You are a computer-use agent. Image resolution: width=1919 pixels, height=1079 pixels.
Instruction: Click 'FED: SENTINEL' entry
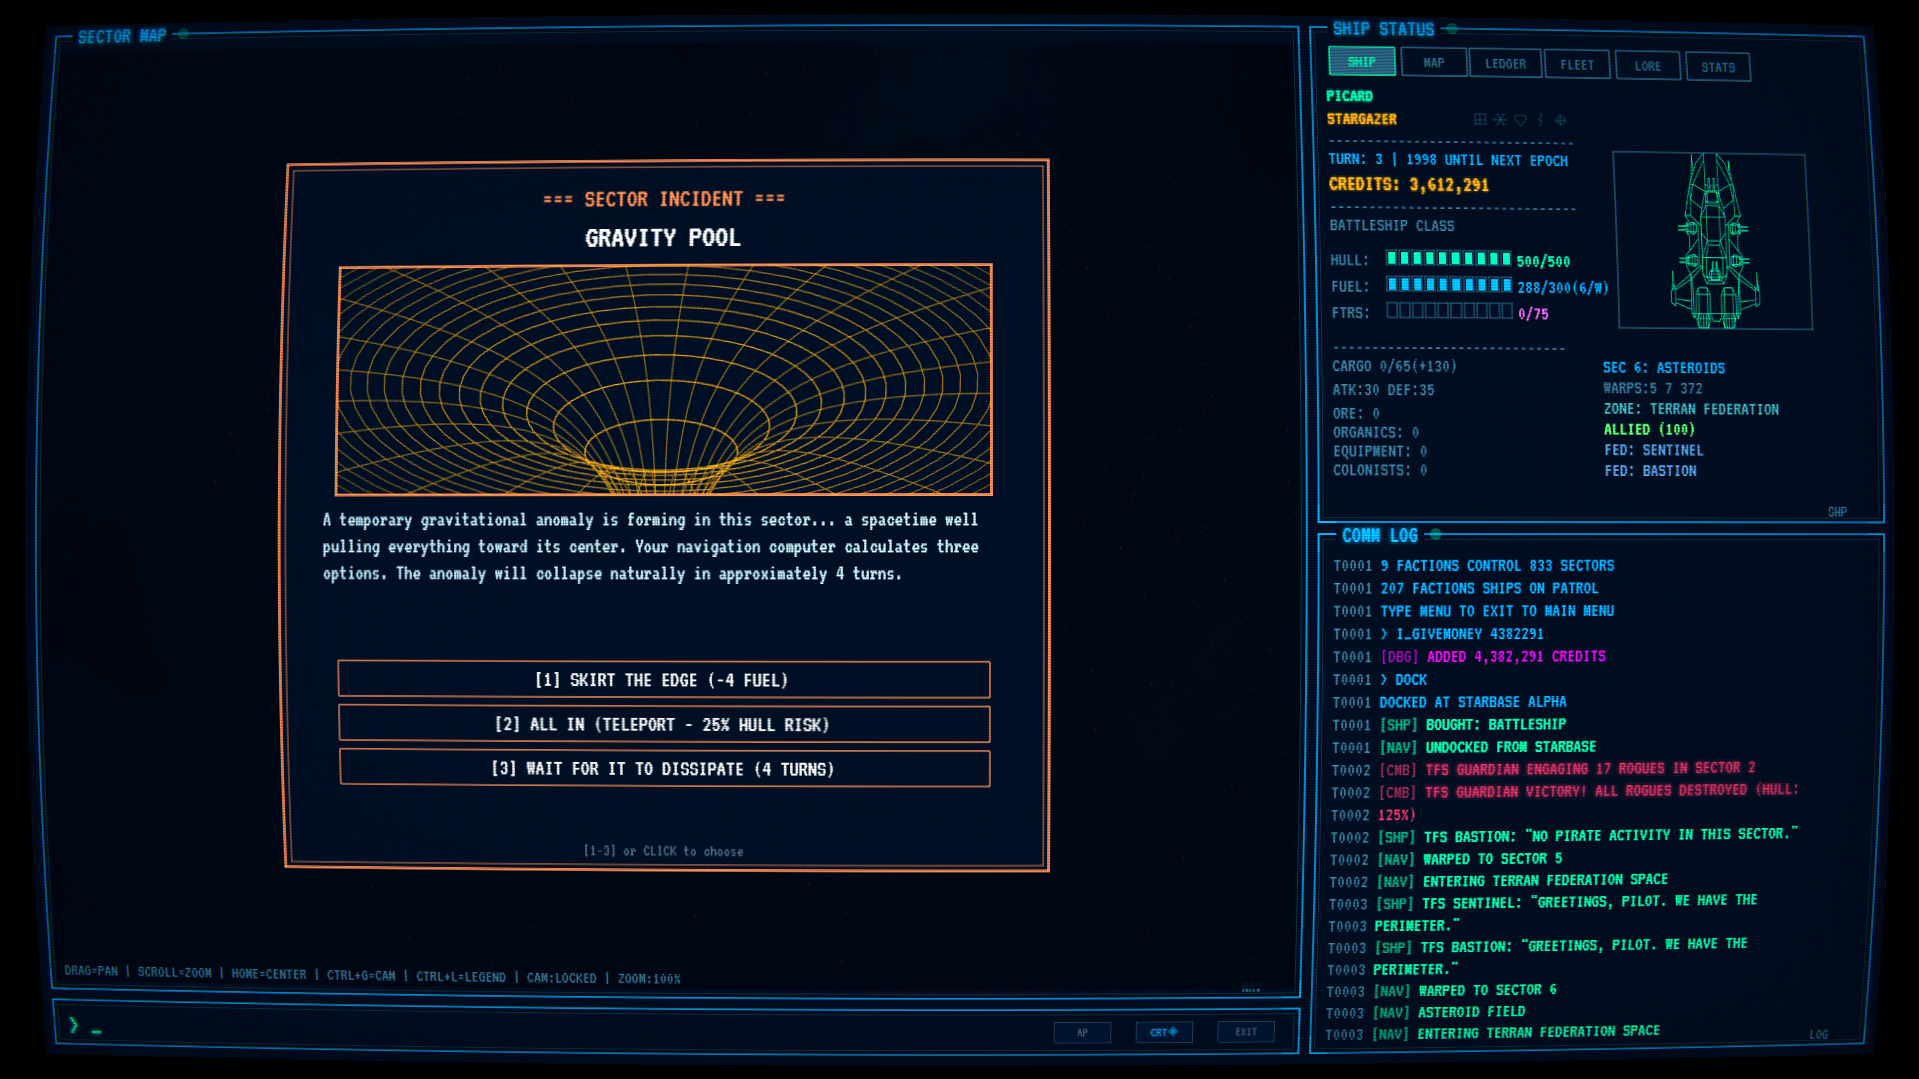[1653, 451]
